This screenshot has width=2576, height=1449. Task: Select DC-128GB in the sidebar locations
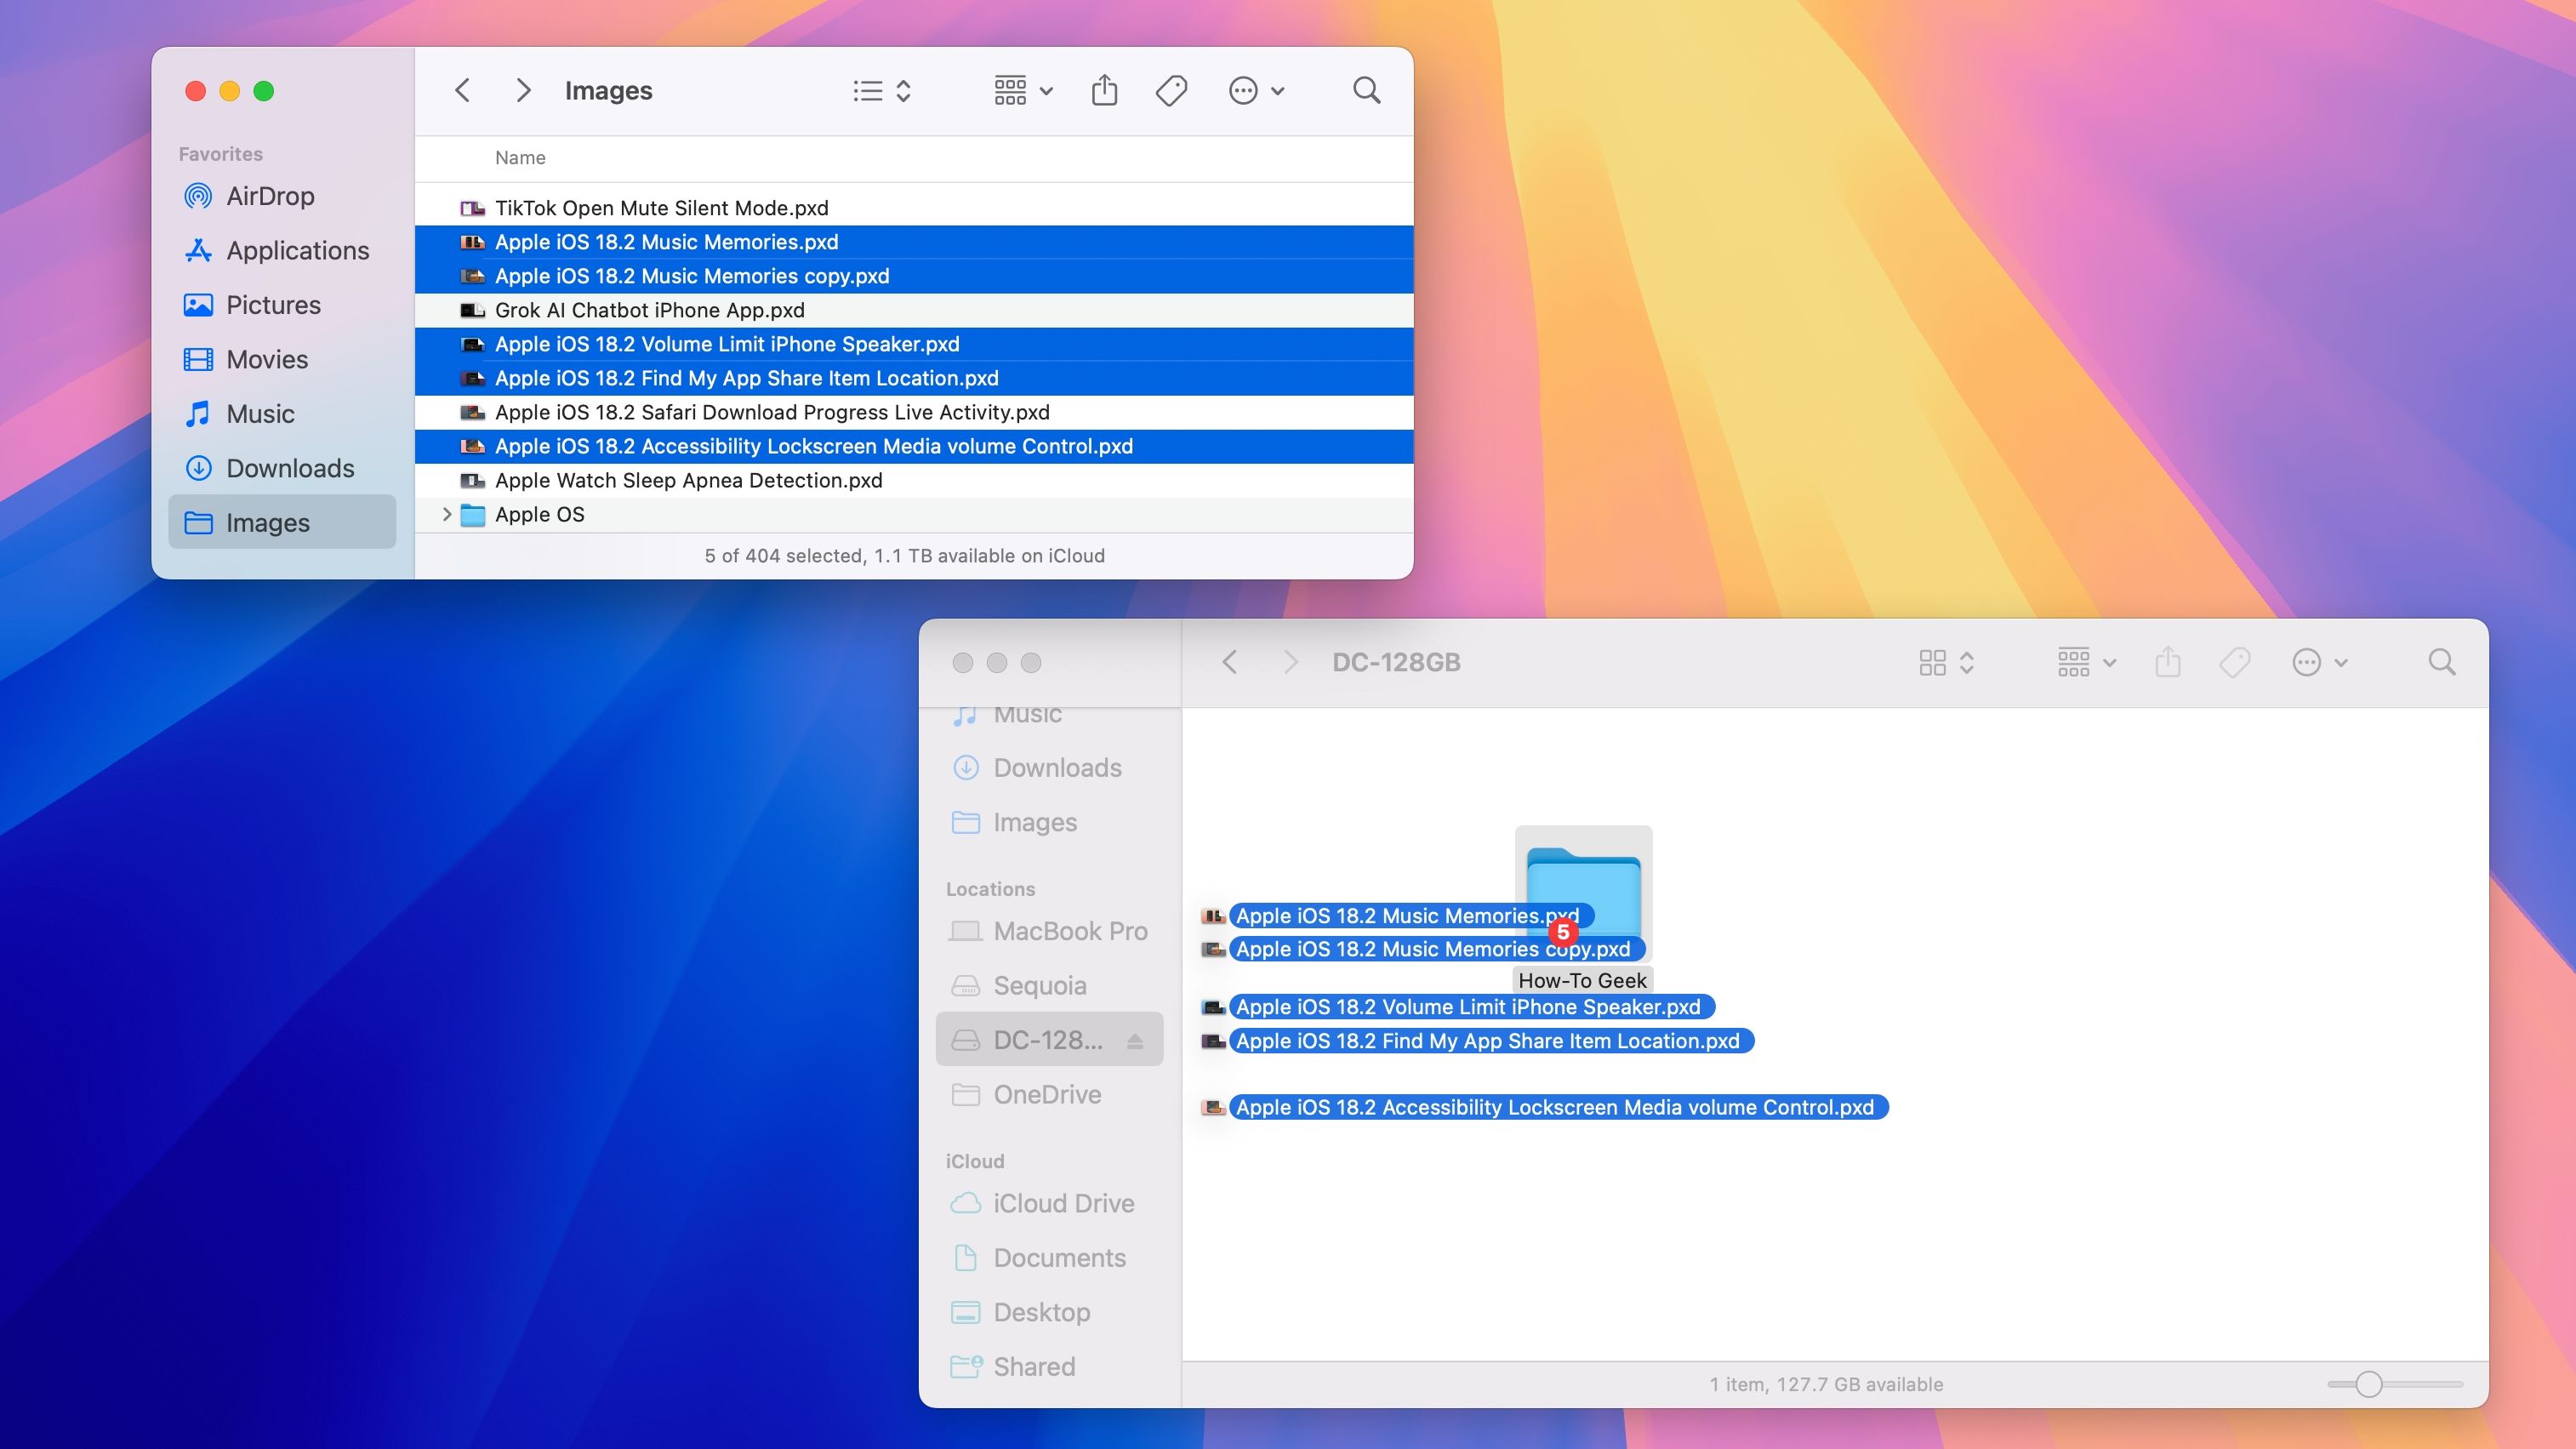tap(1044, 1041)
